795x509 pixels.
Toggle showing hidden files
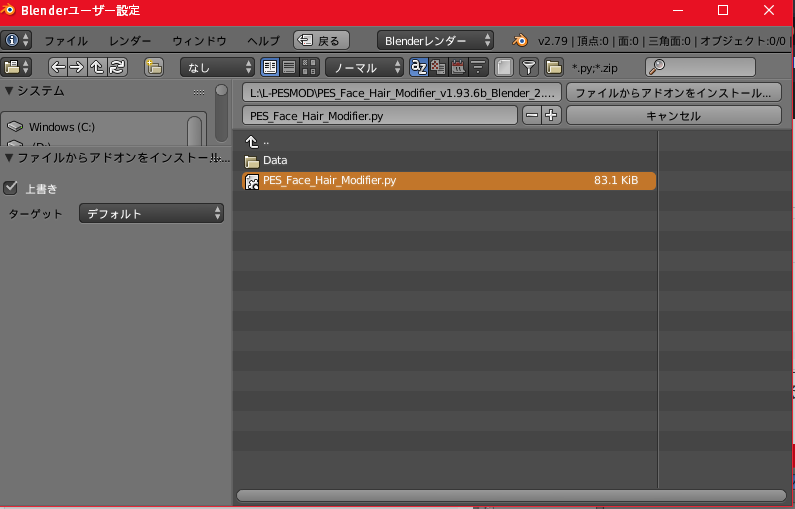click(503, 67)
